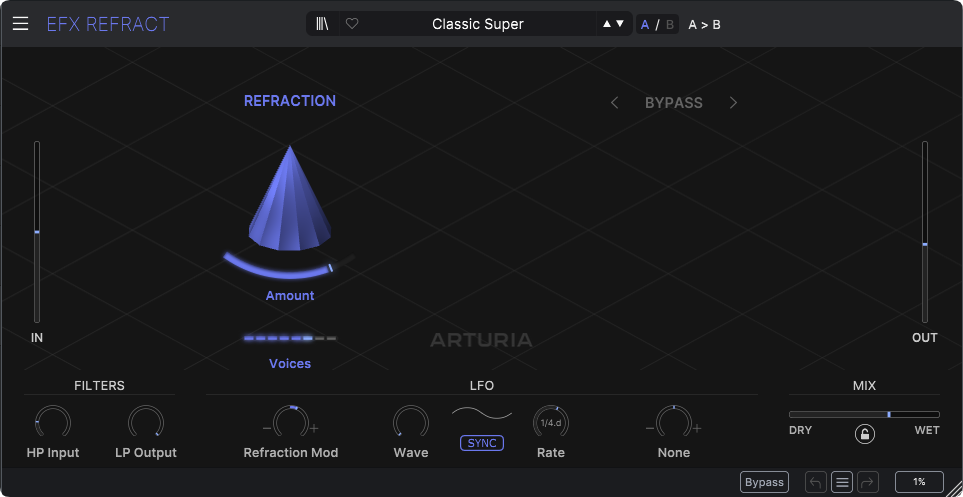Viewport: 963px width, 497px height.
Task: Select the REFRACTION mode label
Action: 290,101
